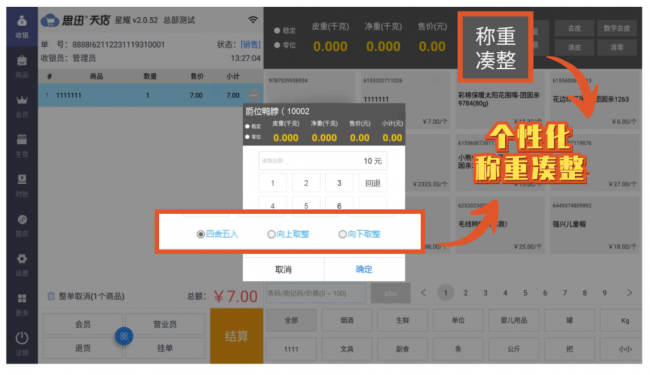Screen dimensions: 650x375
Task: Click the 确定 confirm button
Action: pos(364,269)
